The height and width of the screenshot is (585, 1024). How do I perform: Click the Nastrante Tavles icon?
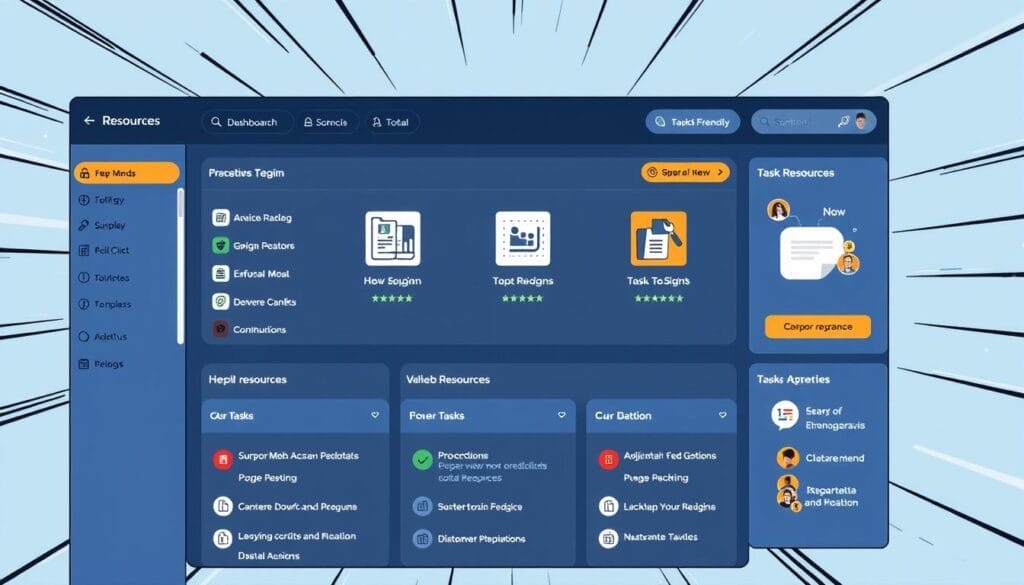point(609,539)
